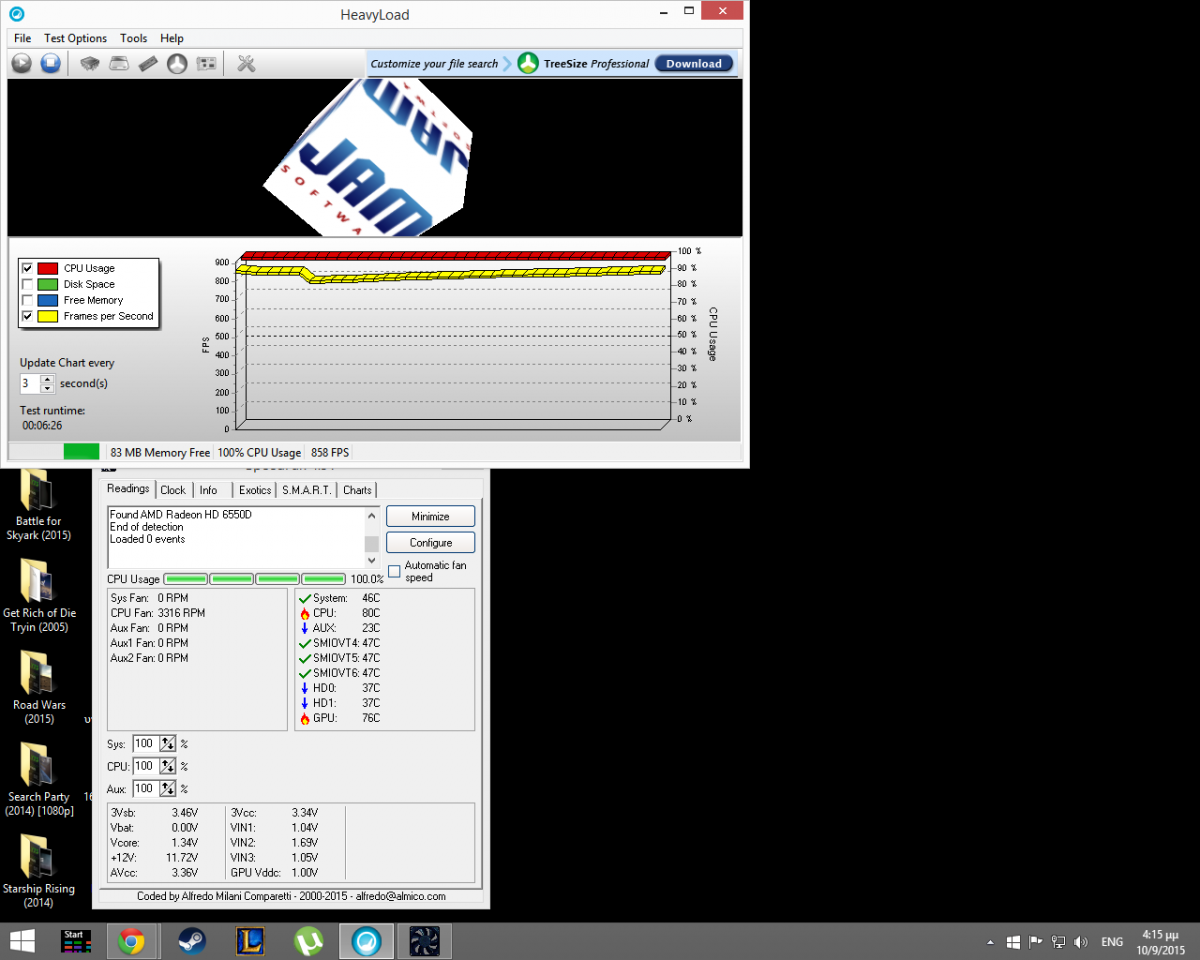Image resolution: width=1200 pixels, height=960 pixels.
Task: Uncheck the CPU Usage chart checkbox
Action: click(x=27, y=268)
